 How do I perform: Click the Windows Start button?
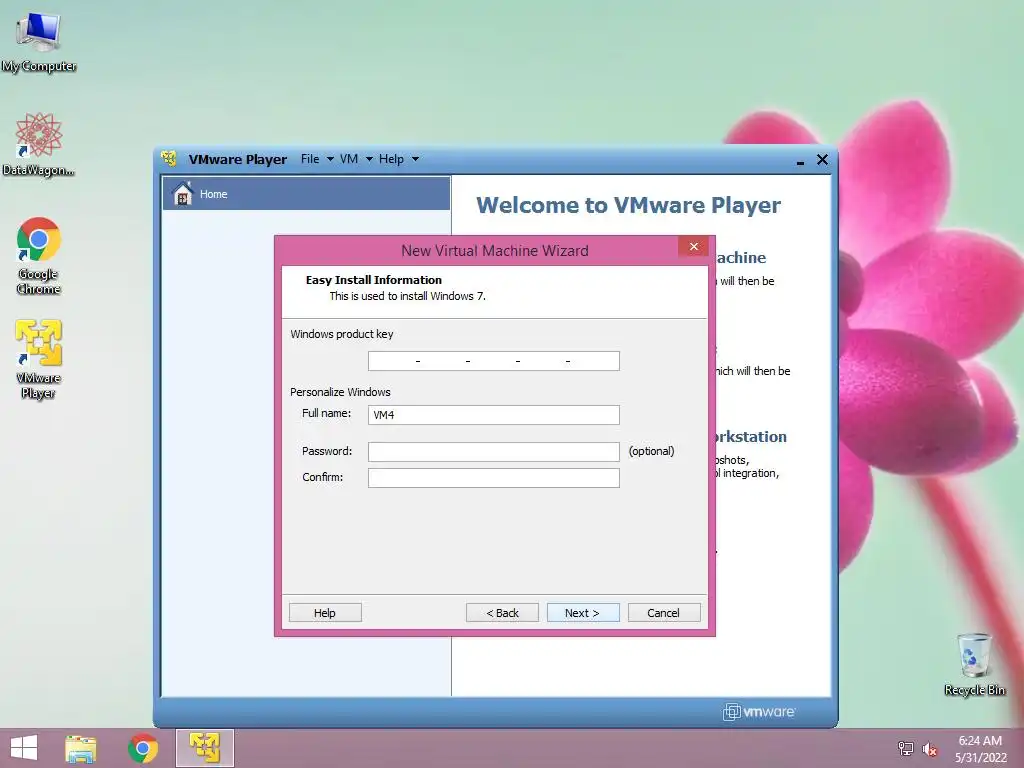point(24,748)
